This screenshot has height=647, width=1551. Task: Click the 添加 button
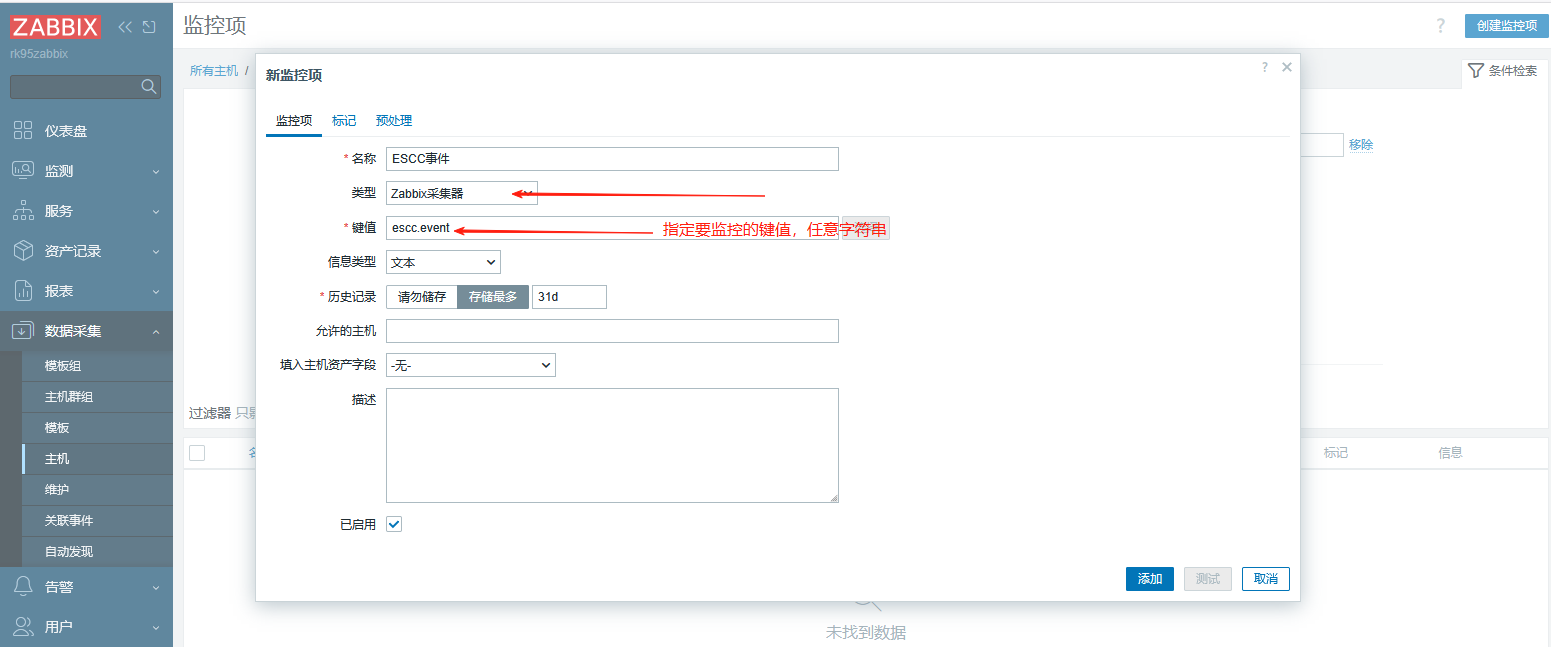point(1149,579)
